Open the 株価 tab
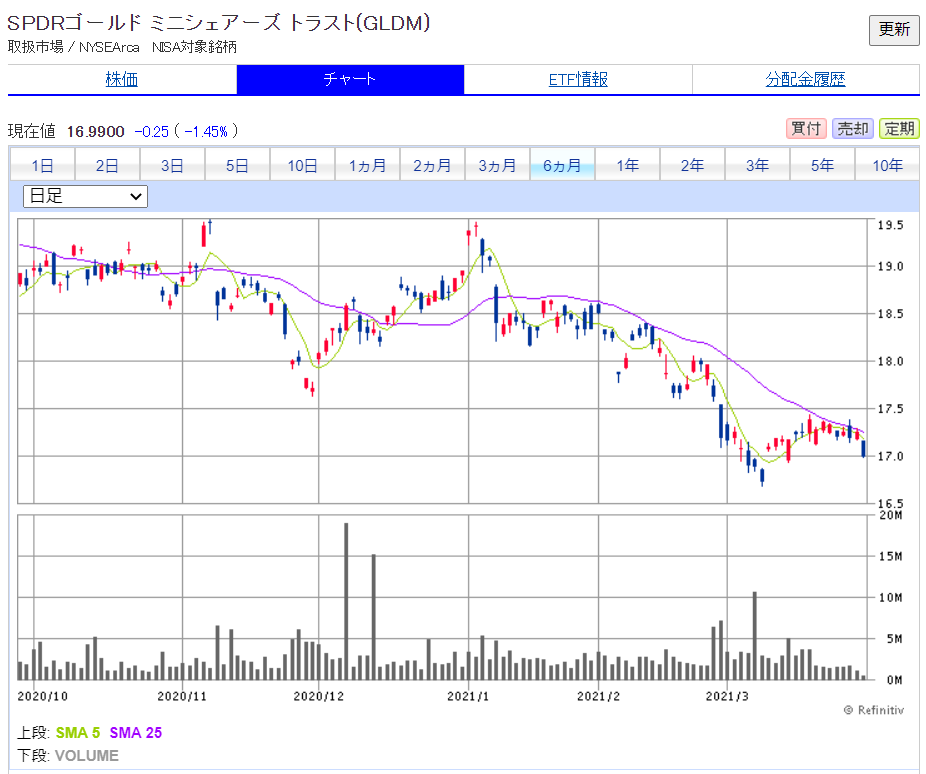This screenshot has width=926, height=774. click(122, 79)
